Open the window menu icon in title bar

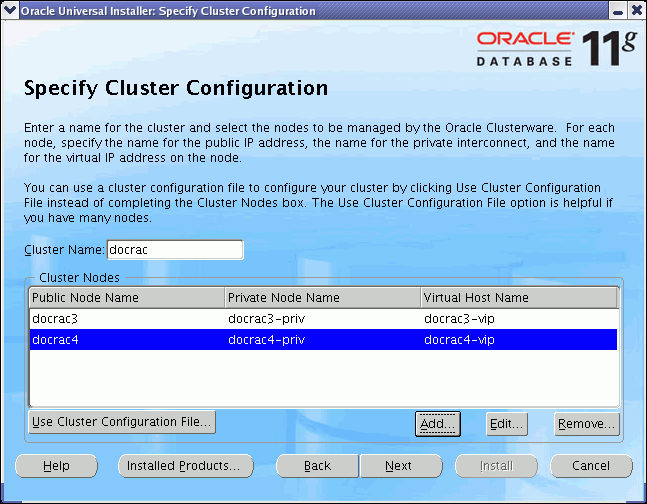[x=10, y=10]
